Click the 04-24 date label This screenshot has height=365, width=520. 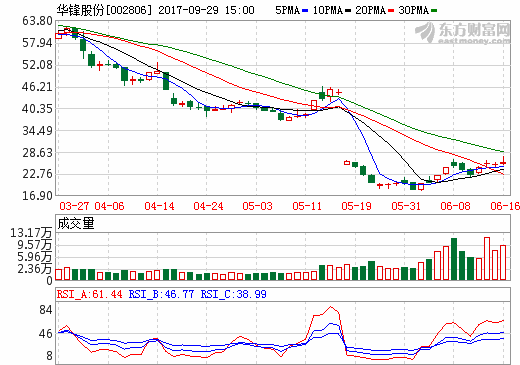point(208,206)
